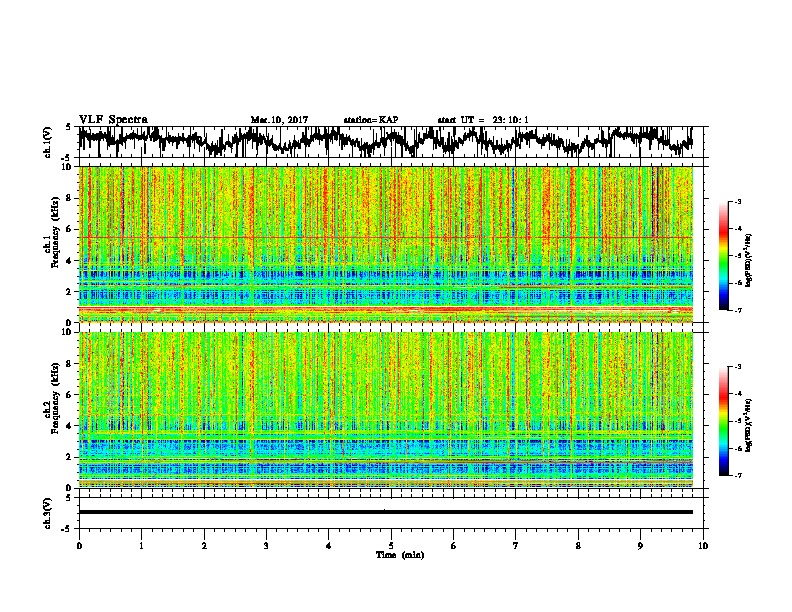Click inside the ch.1 spectrogram panel
This screenshot has width=792, height=612.
coord(385,244)
